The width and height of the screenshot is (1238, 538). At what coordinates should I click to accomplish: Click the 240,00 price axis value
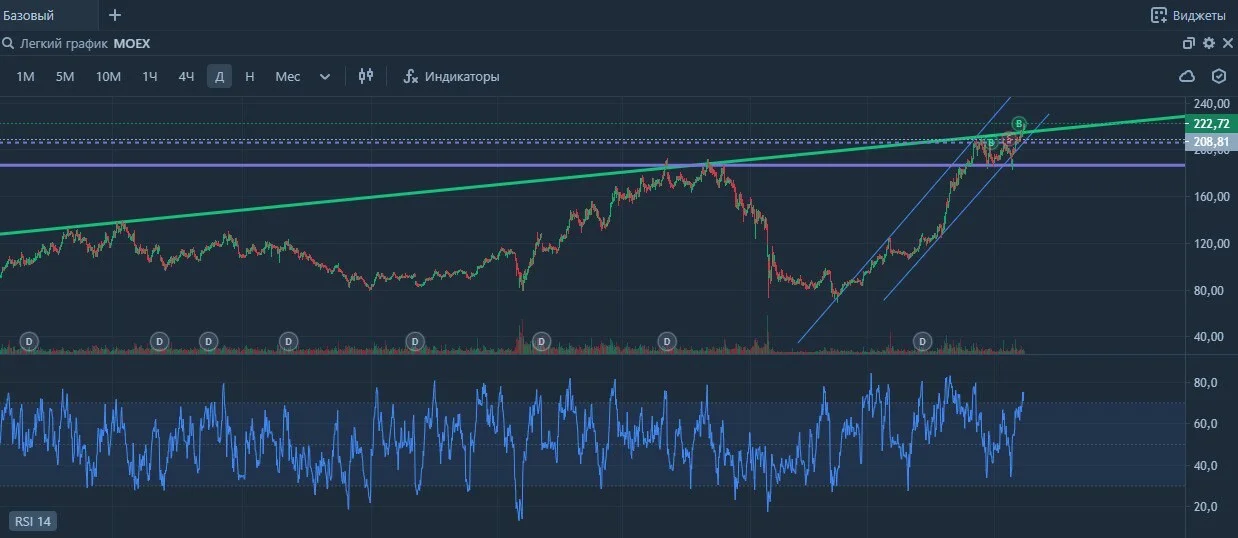(x=1211, y=104)
